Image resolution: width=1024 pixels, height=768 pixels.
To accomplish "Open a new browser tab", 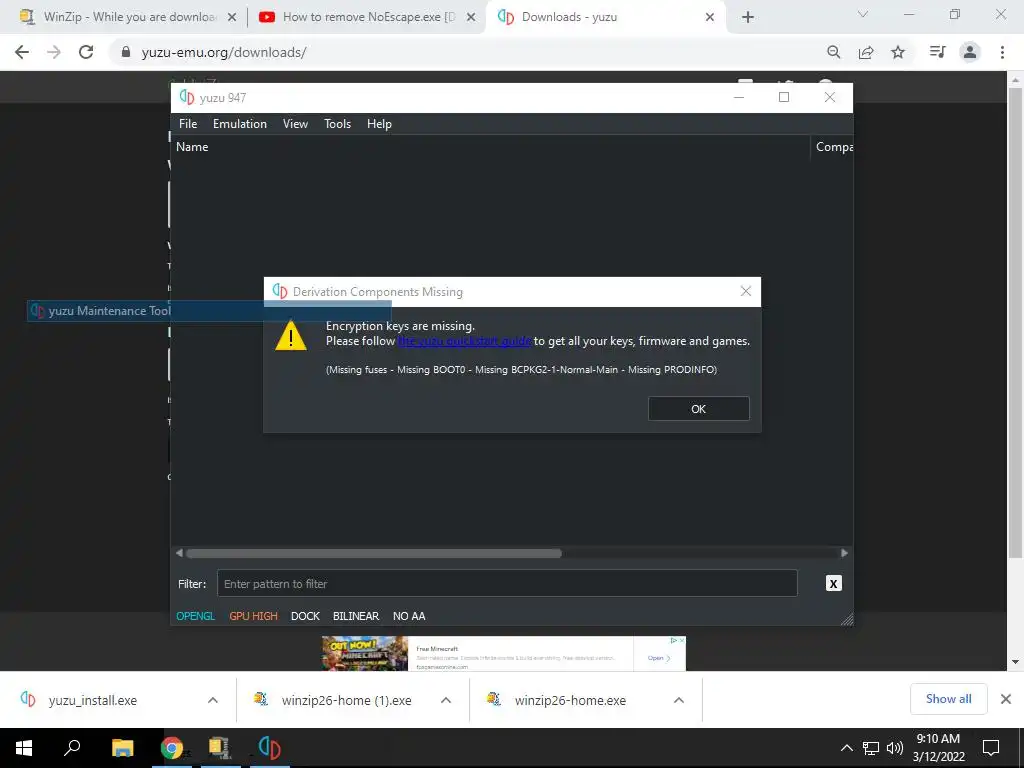I will [748, 18].
